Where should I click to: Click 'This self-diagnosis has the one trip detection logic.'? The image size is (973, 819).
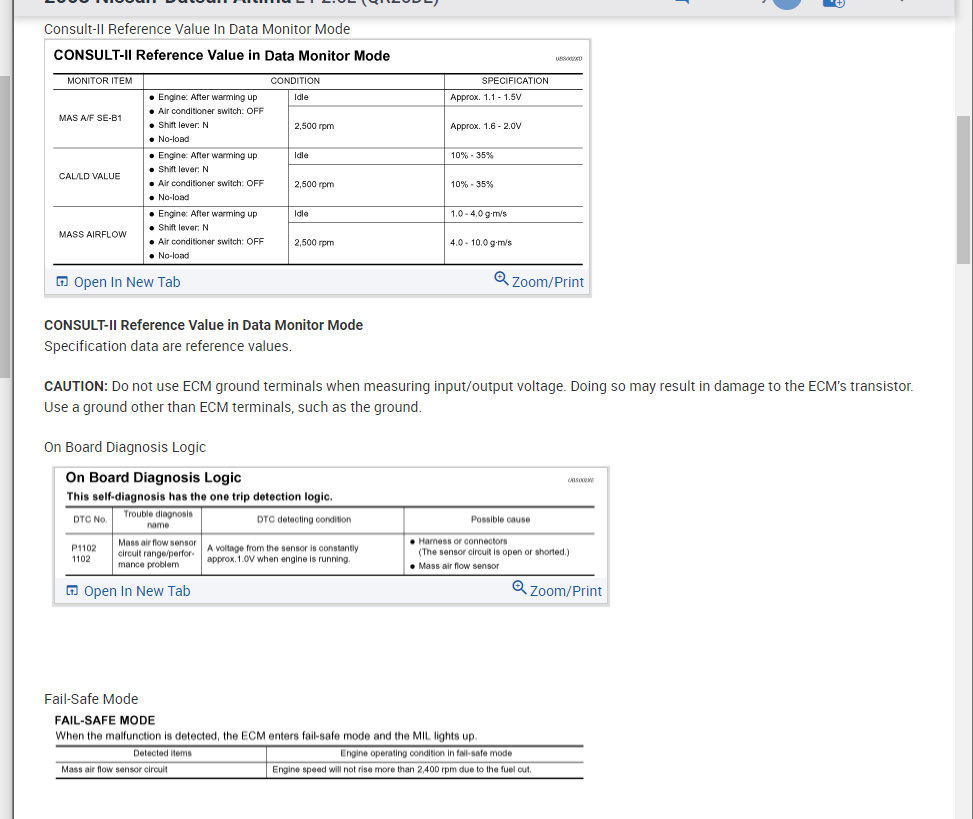click(x=199, y=496)
